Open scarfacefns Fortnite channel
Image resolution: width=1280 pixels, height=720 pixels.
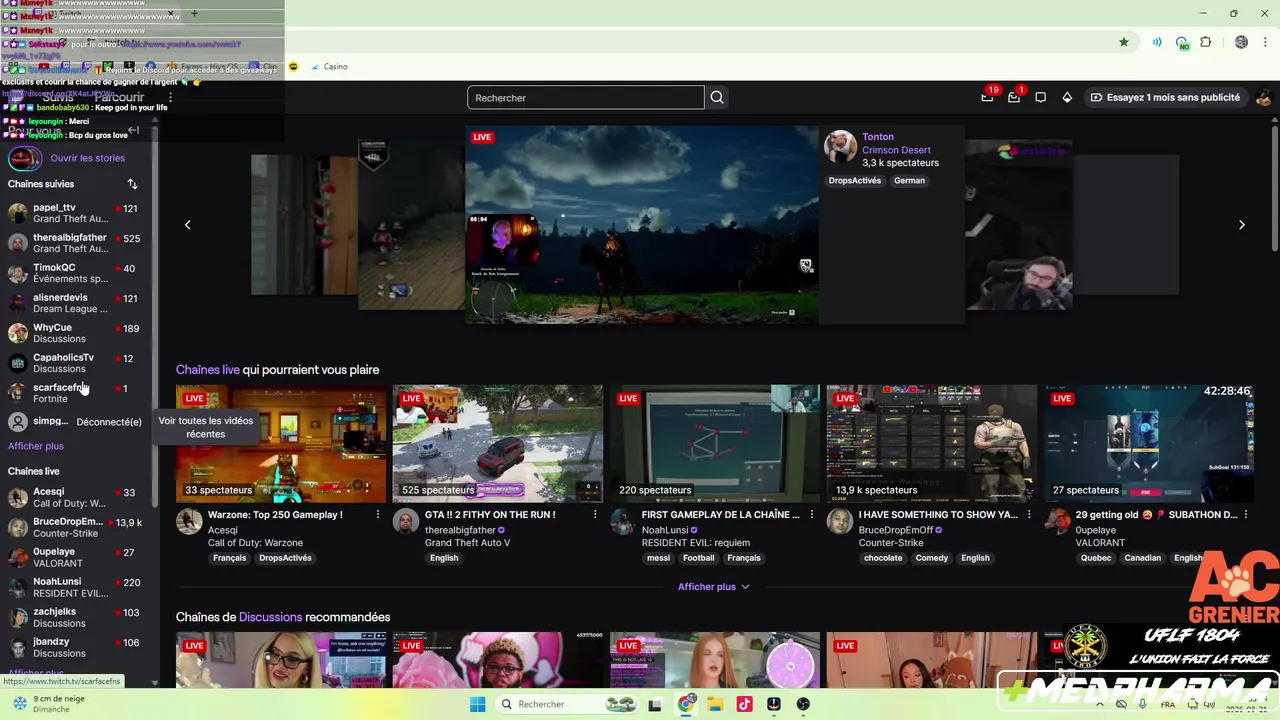tap(76, 393)
